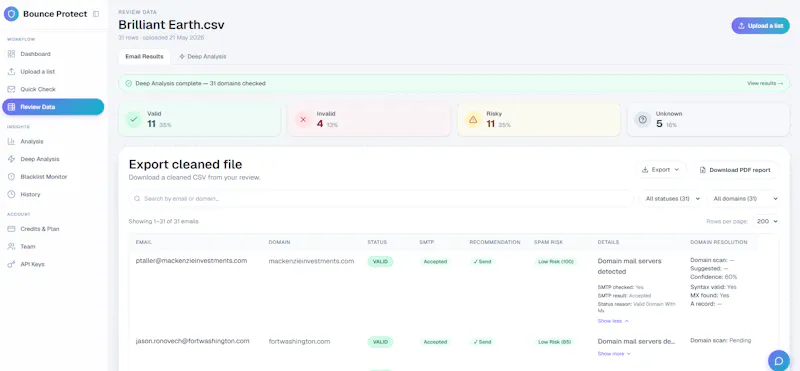Viewport: 800px width, 371px height.
Task: Click the Valid summary card
Action: coord(199,120)
